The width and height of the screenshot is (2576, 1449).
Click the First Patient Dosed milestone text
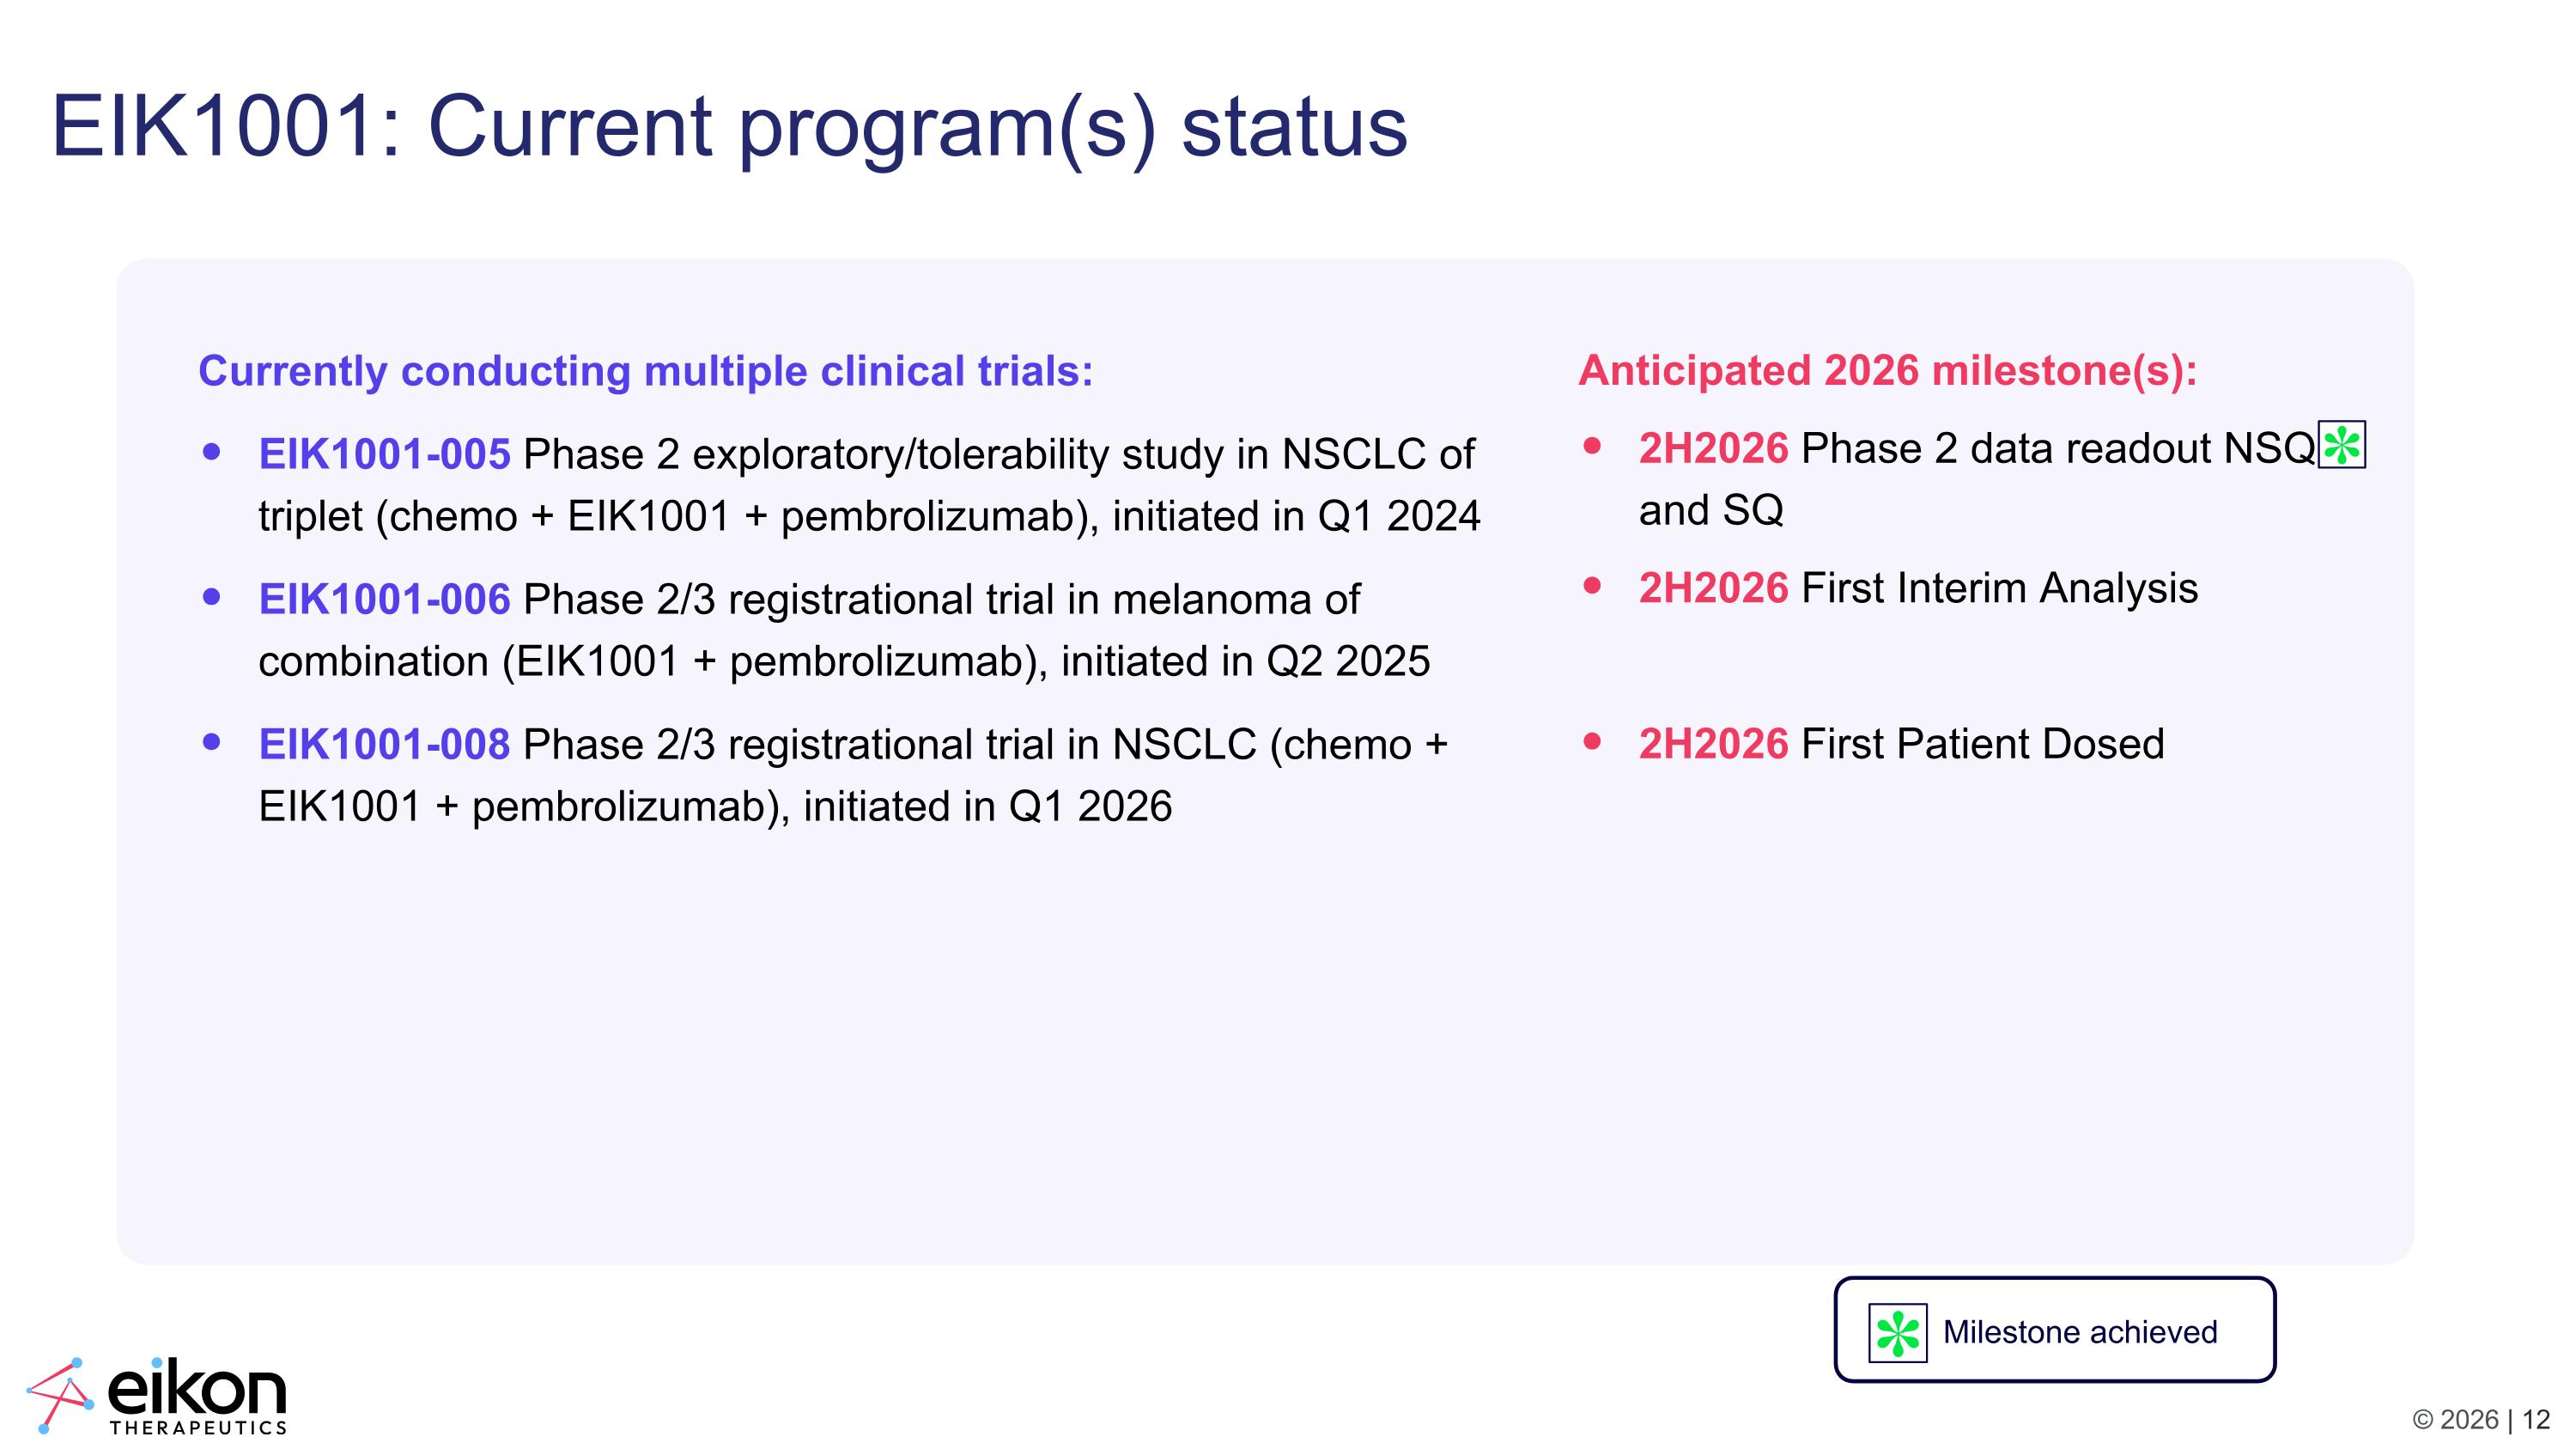coord(1982,744)
